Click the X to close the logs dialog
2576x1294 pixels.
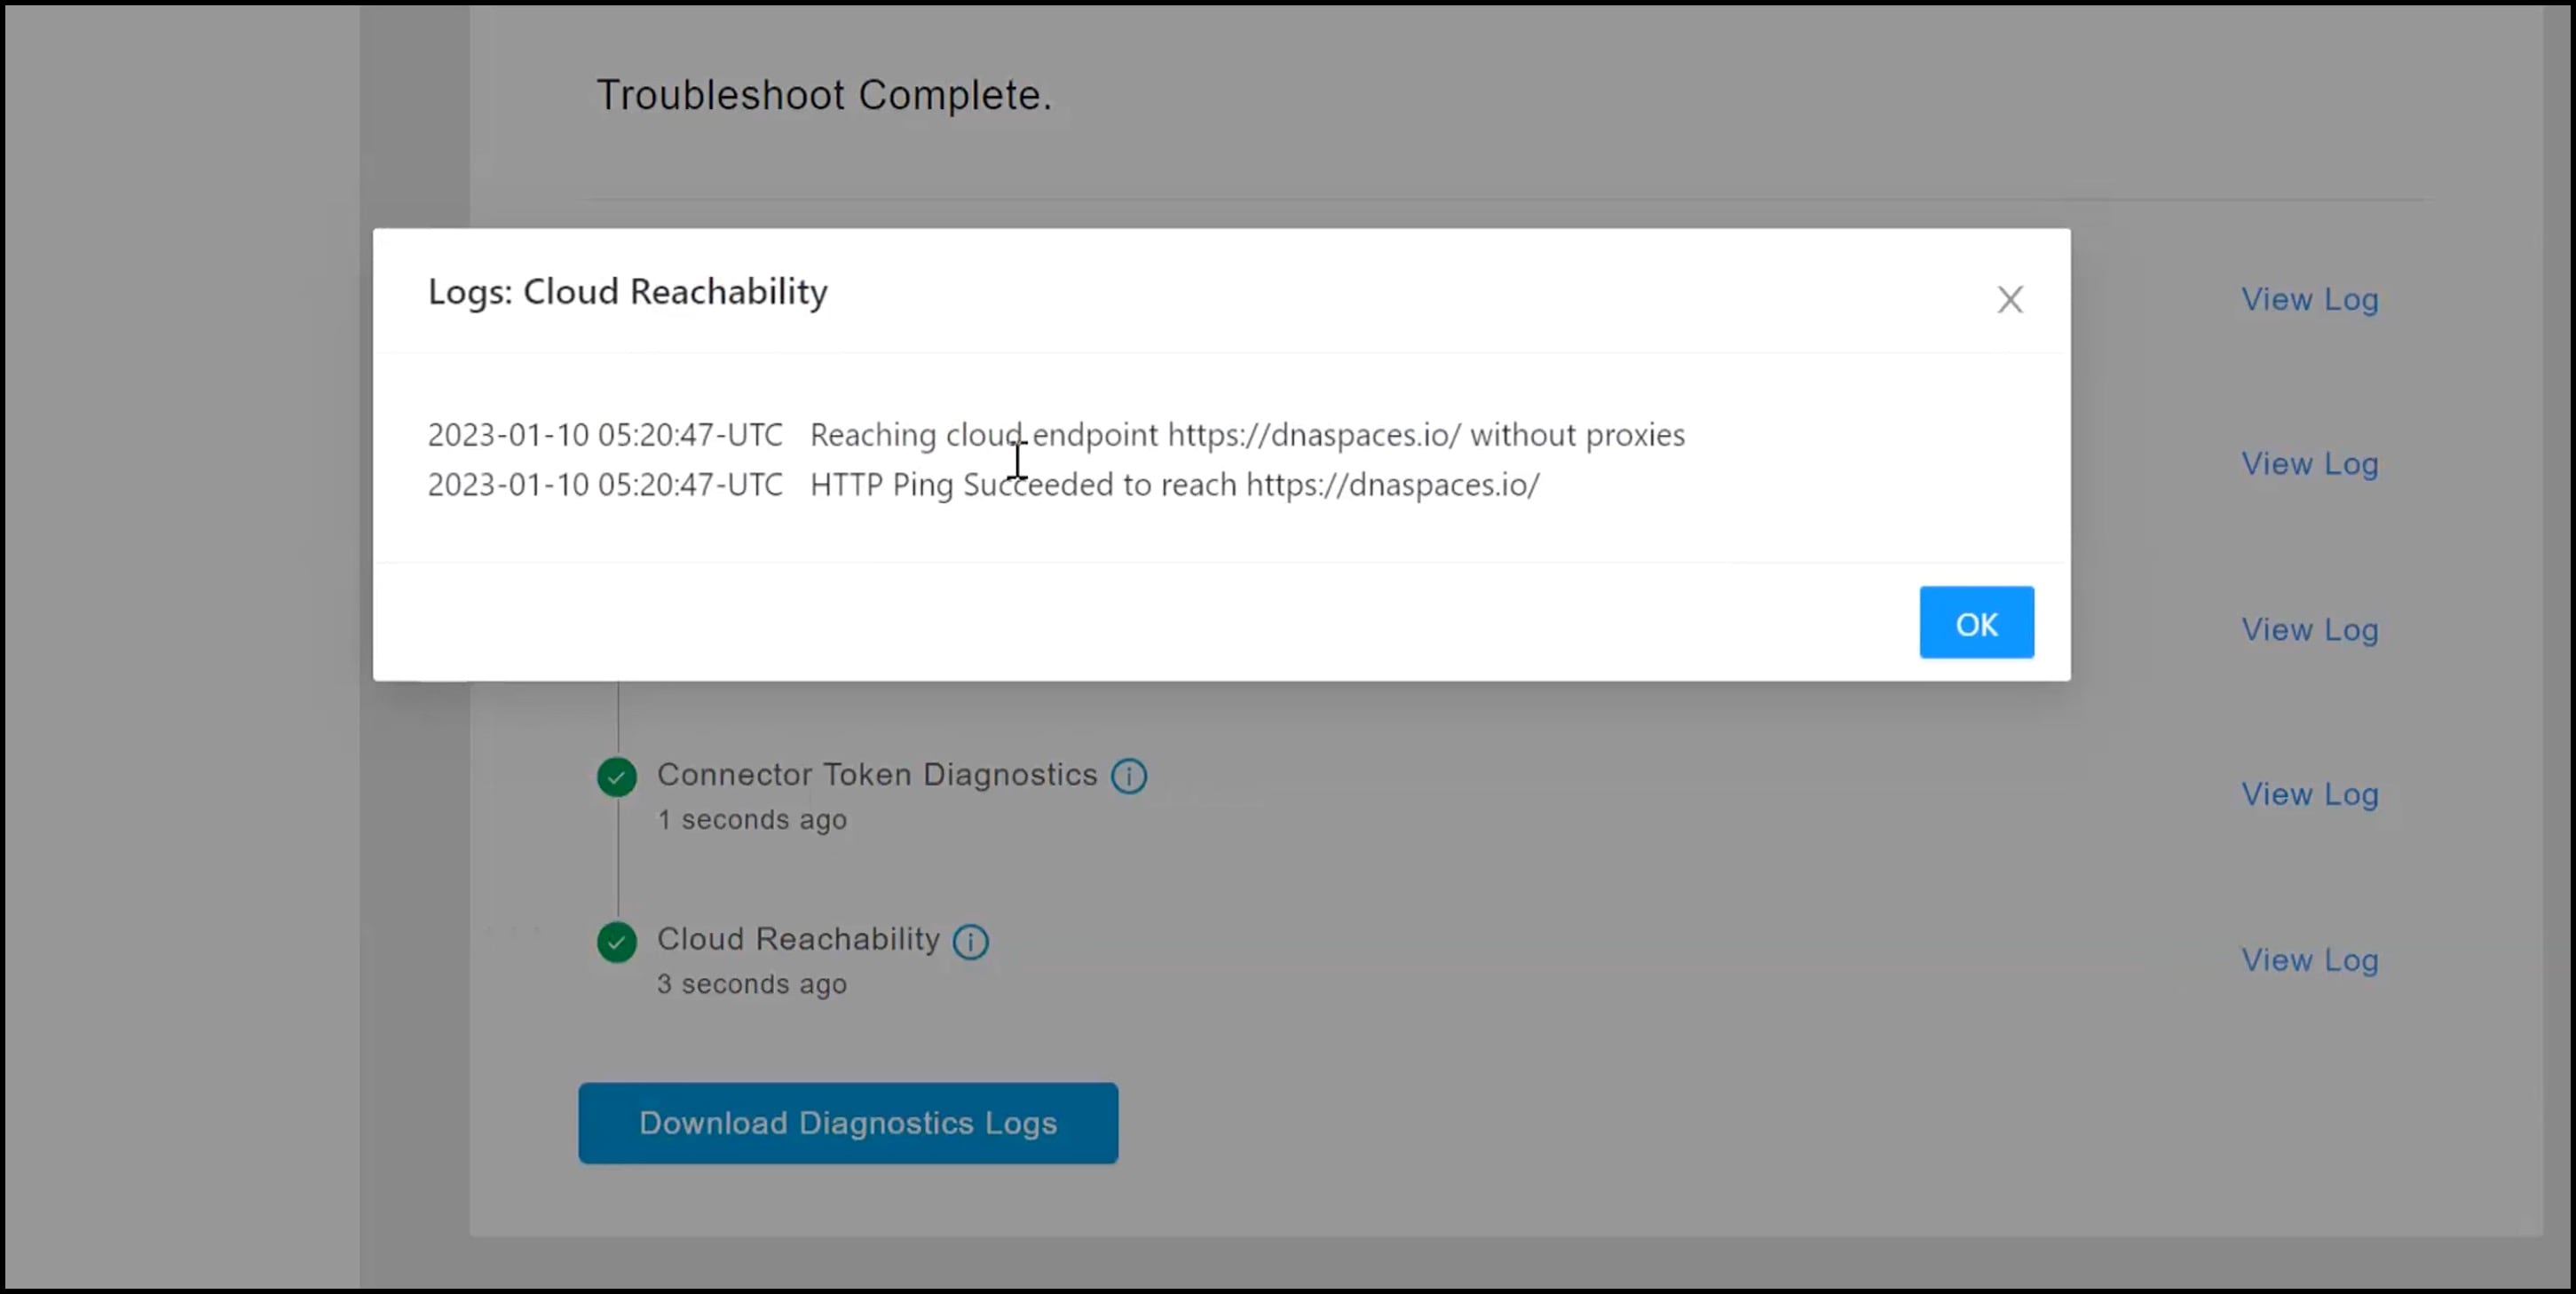point(2010,299)
